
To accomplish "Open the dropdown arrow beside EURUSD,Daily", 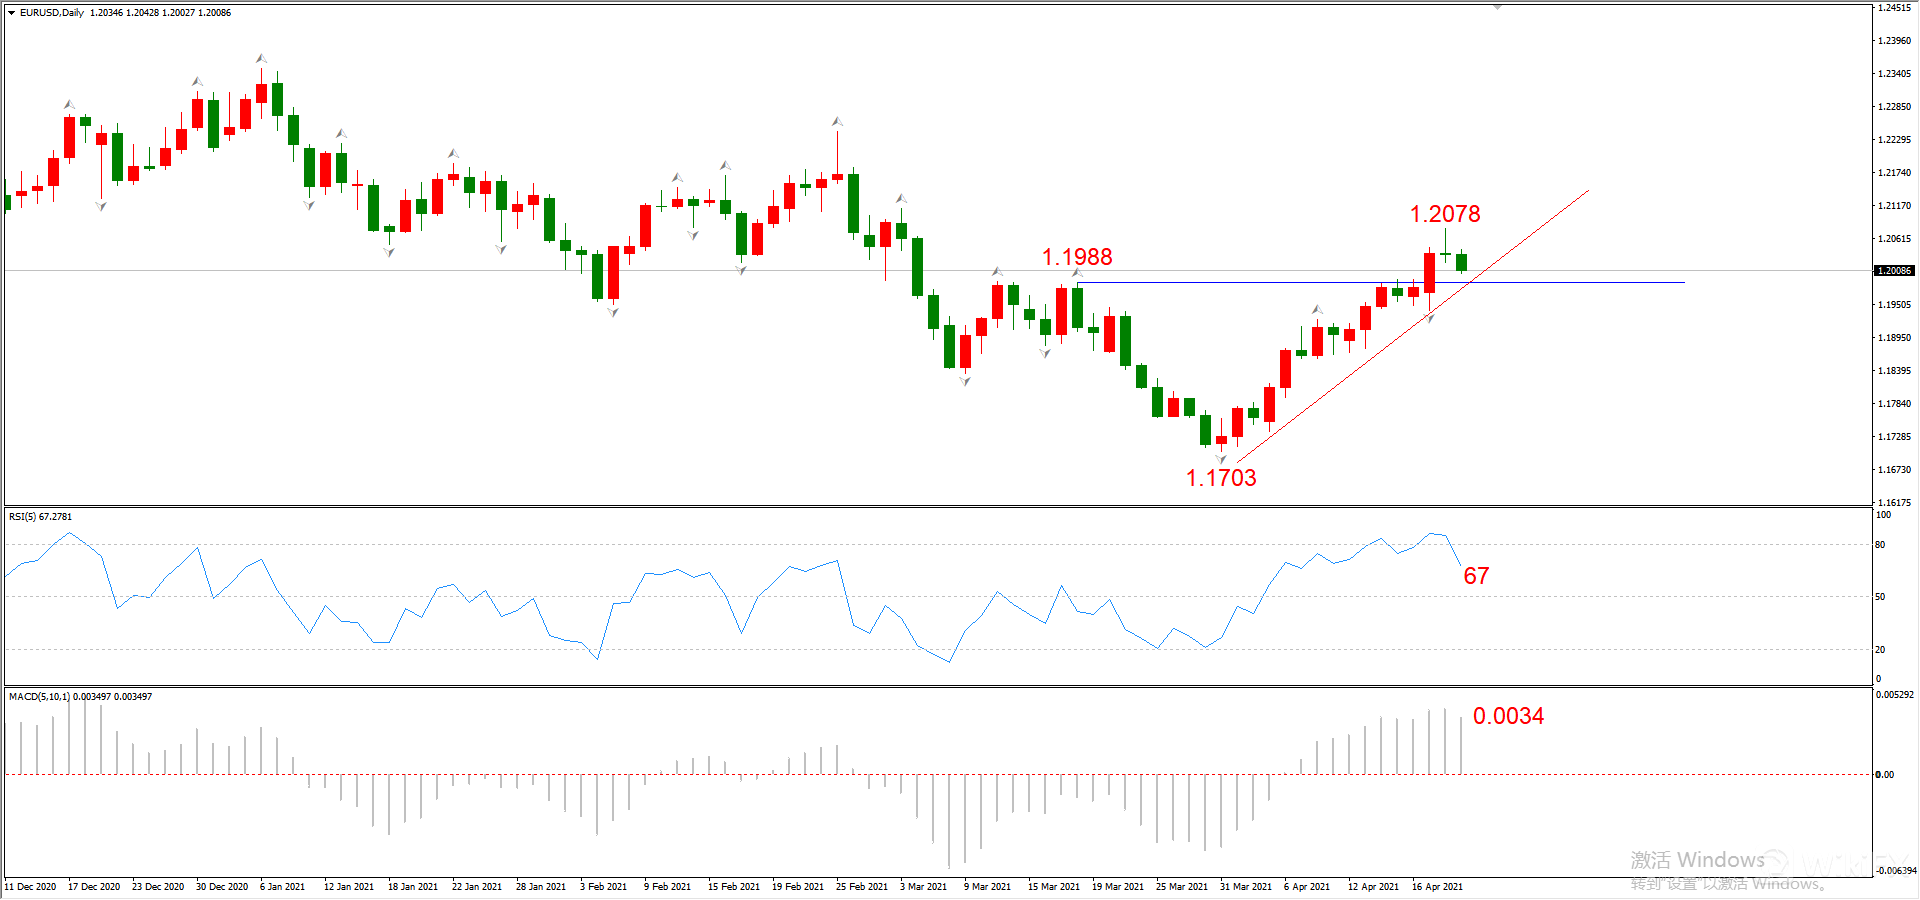I will [x=11, y=13].
